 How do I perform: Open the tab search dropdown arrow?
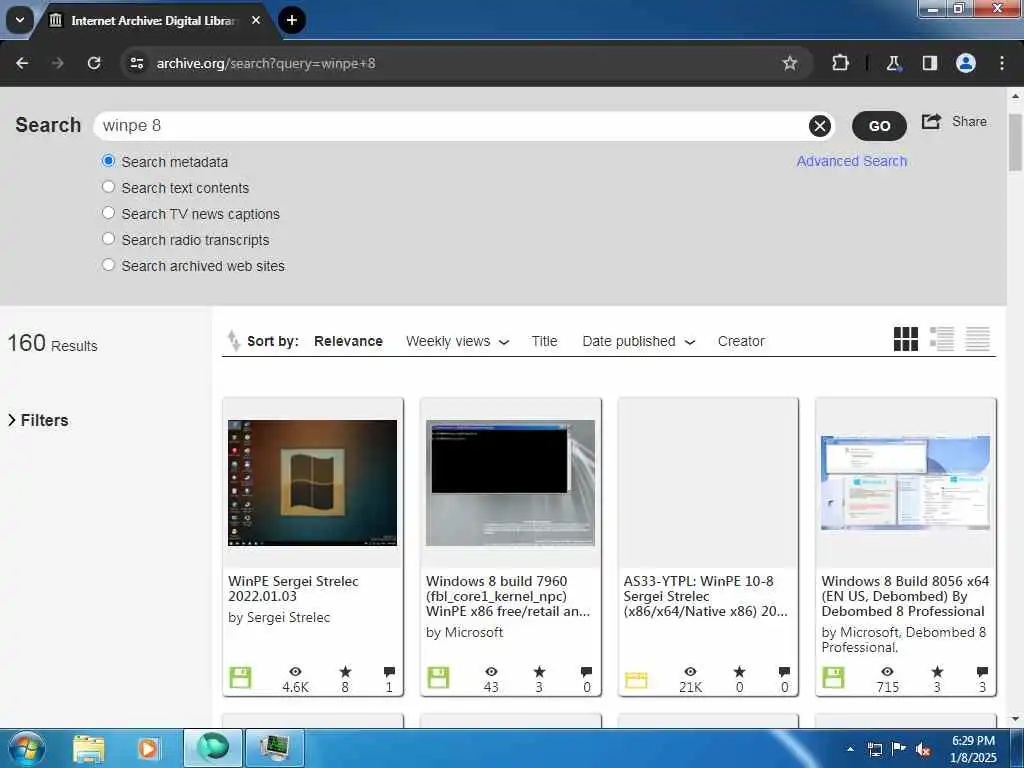20,20
